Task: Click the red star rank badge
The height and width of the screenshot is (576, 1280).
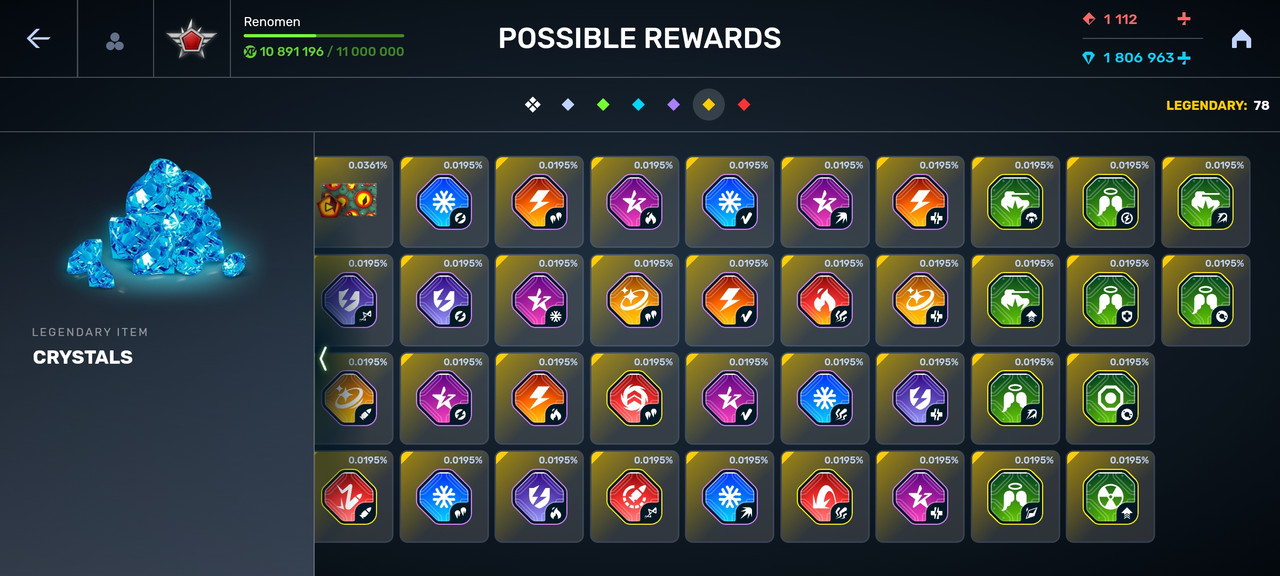Action: point(191,40)
